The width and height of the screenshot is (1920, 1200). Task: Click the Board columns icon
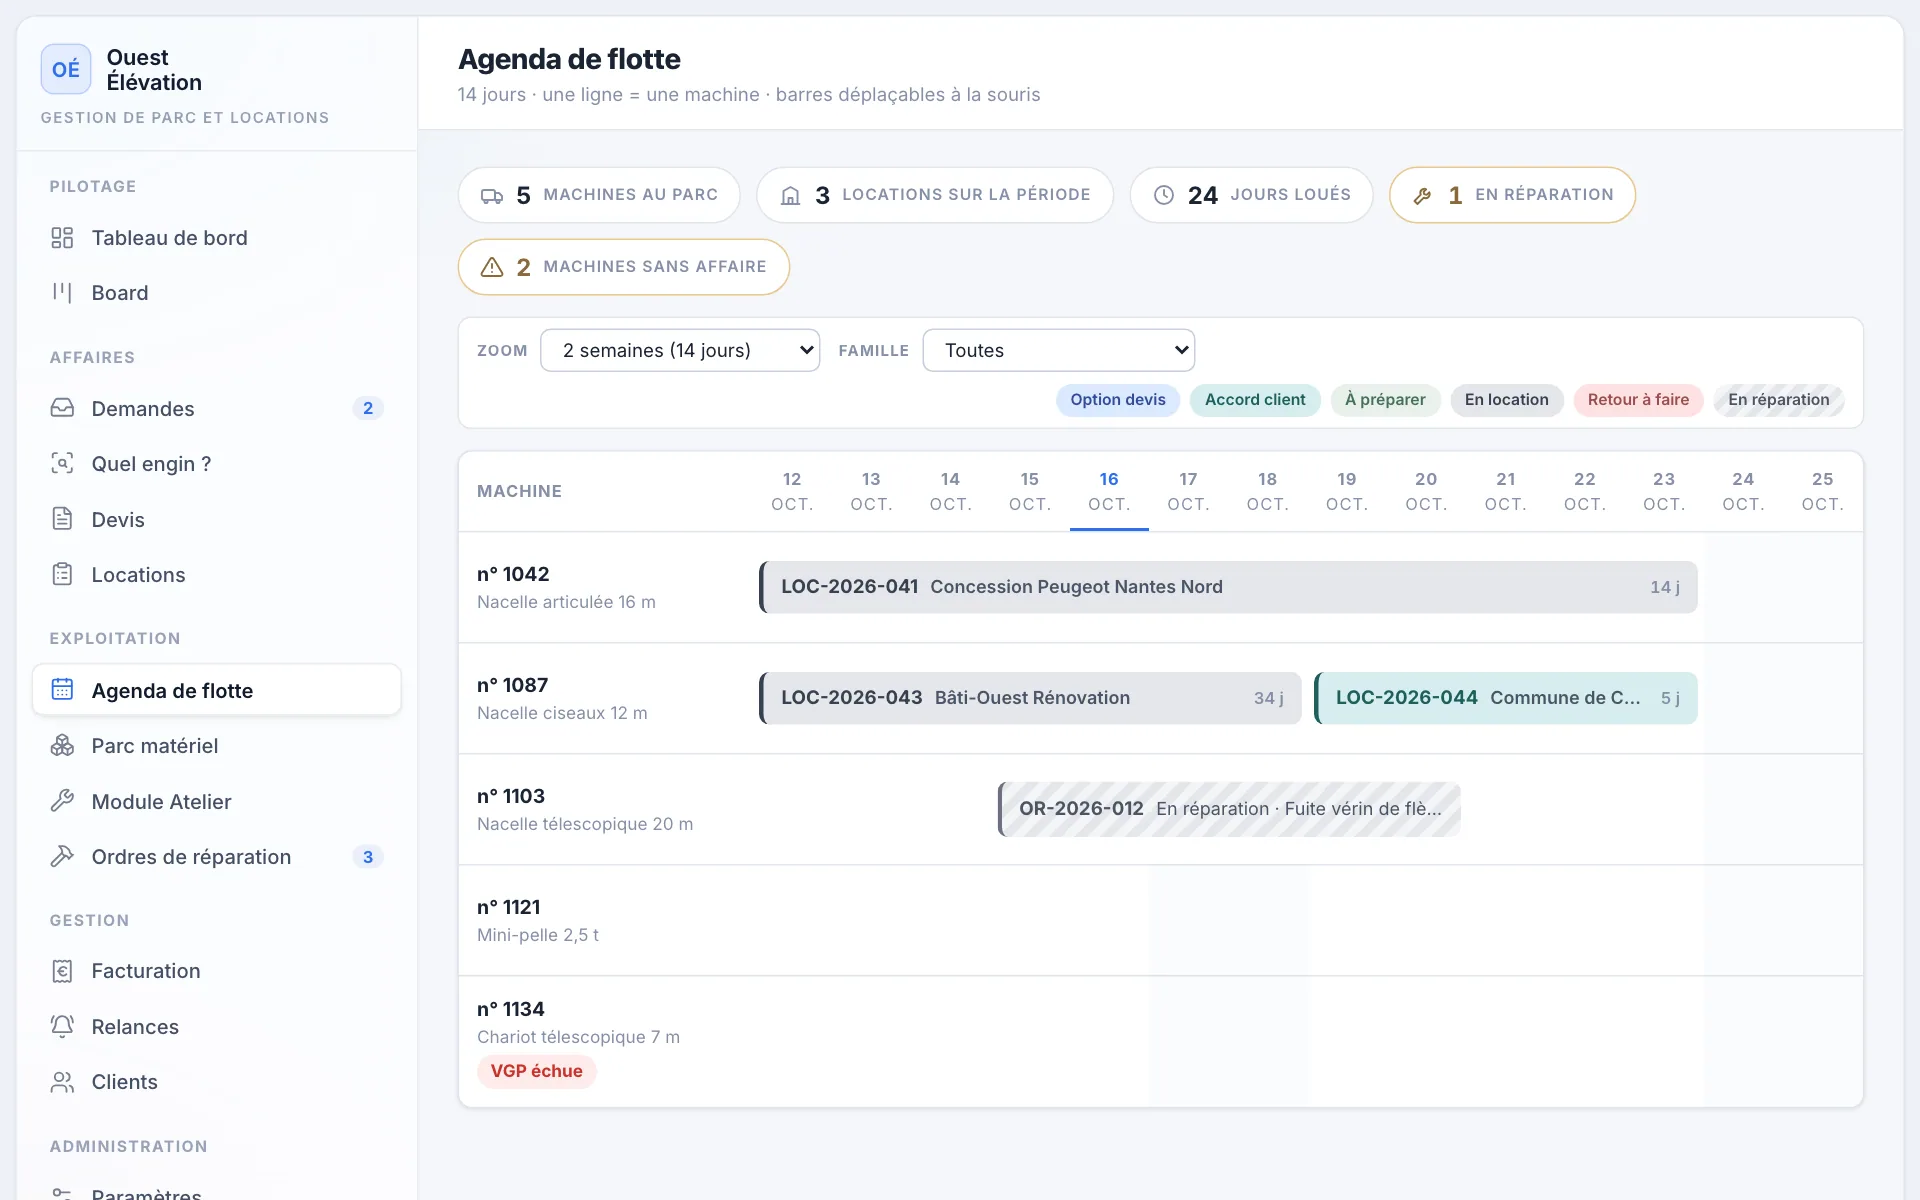point(62,293)
